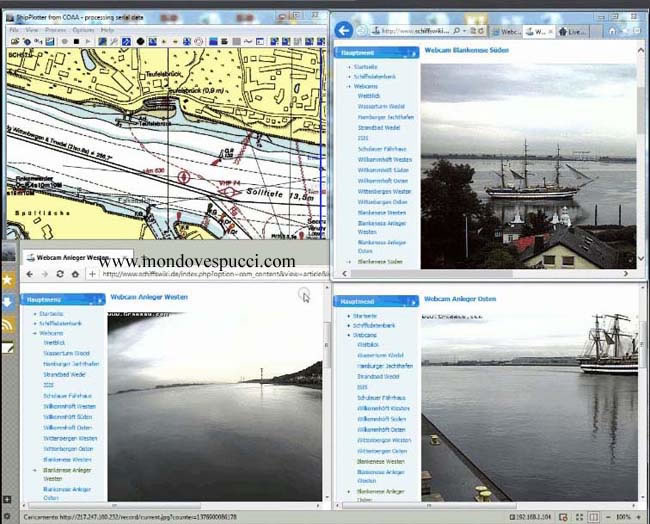Open the Options menu in ShipPlotter
The height and width of the screenshot is (524, 650).
coord(83,30)
